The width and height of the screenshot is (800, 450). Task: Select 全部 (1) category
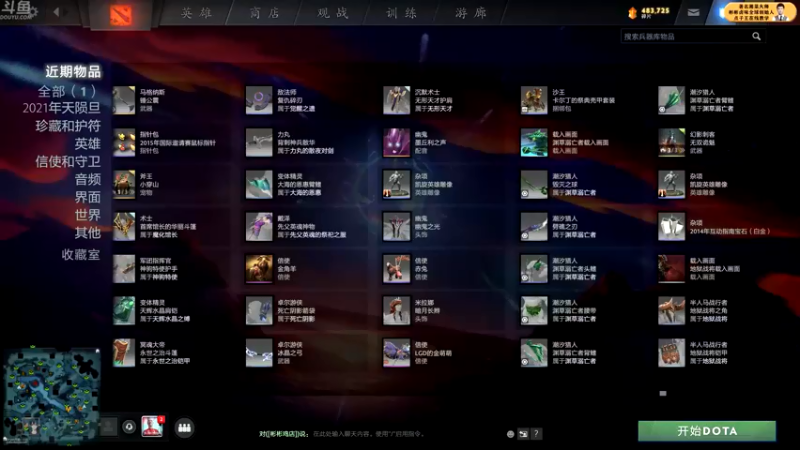pos(67,91)
